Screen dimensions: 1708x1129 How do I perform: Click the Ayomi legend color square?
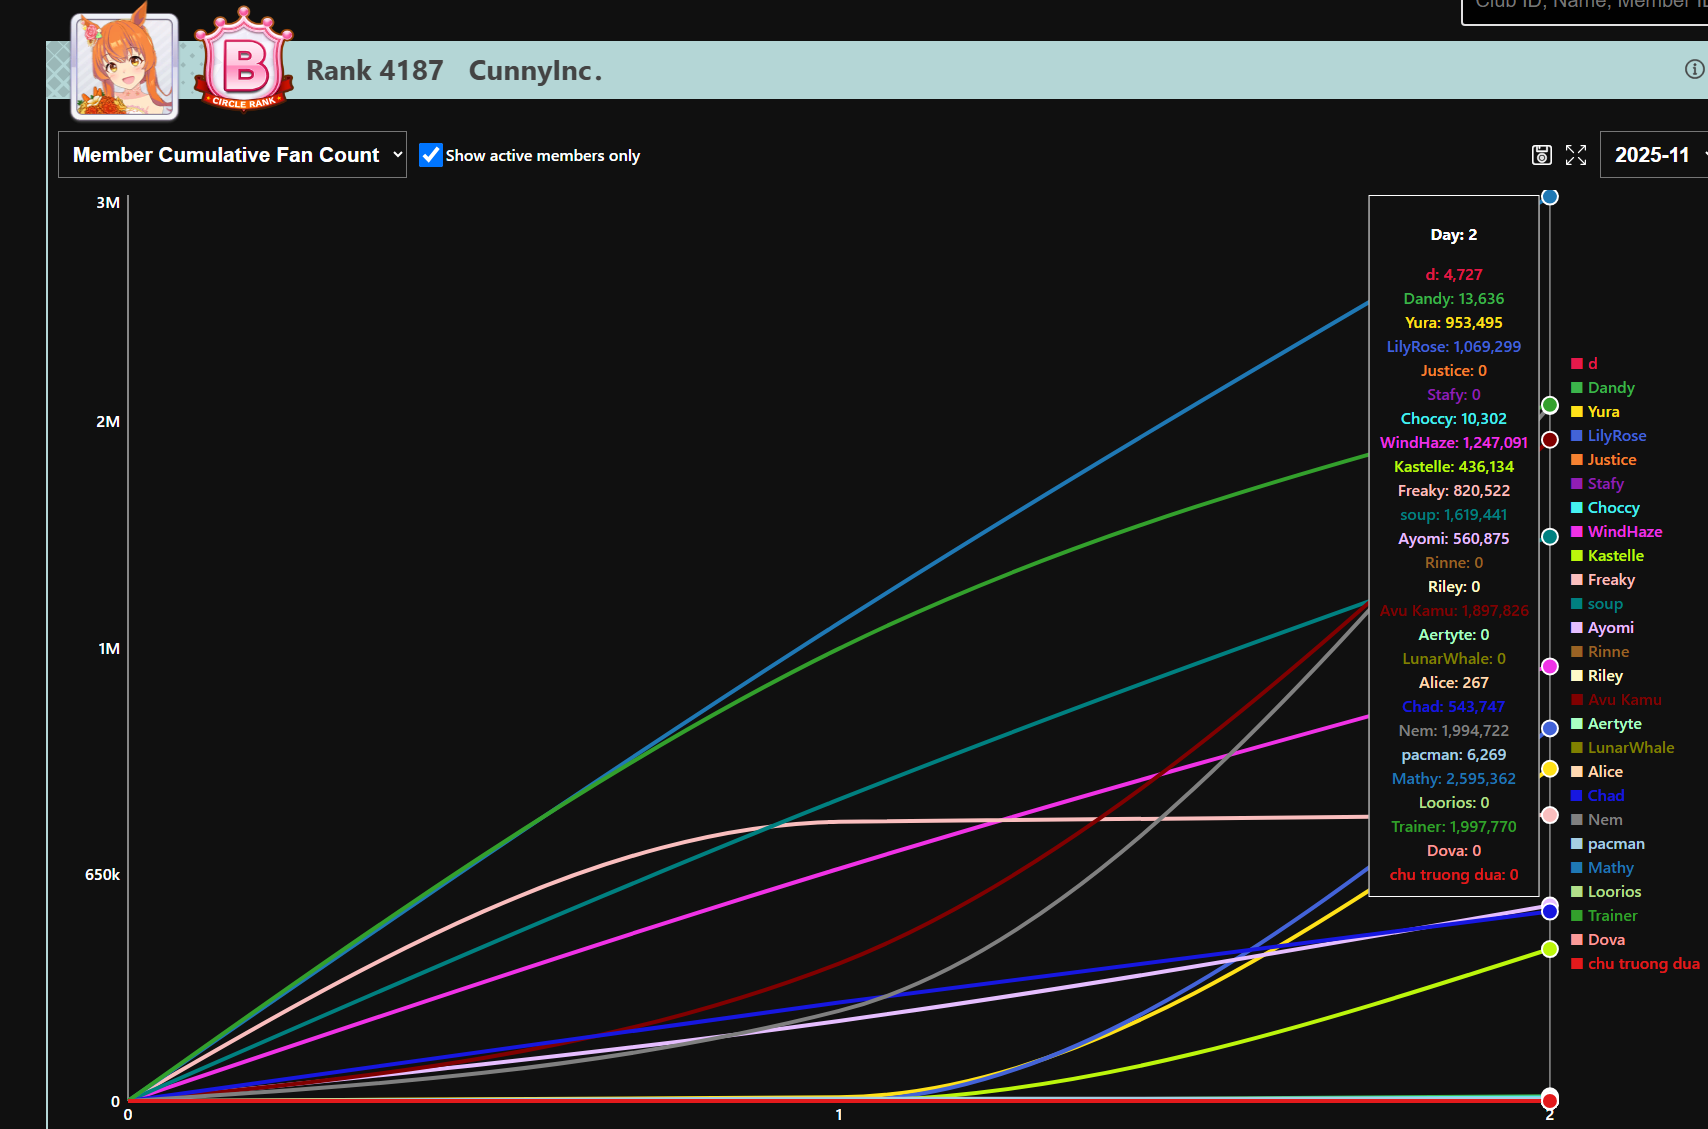1577,628
